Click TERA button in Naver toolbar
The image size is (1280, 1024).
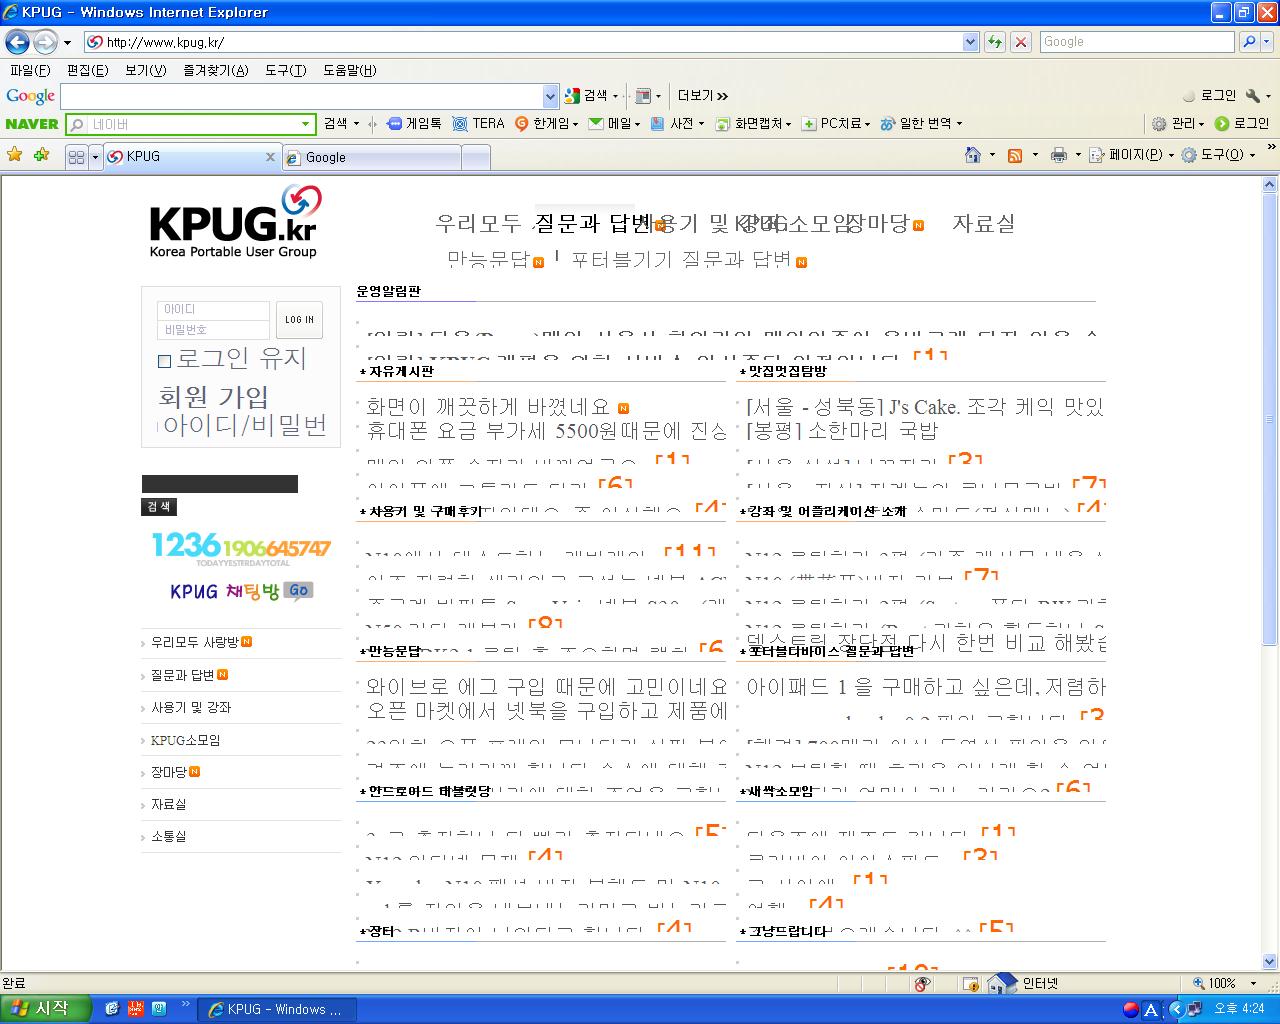coord(479,123)
